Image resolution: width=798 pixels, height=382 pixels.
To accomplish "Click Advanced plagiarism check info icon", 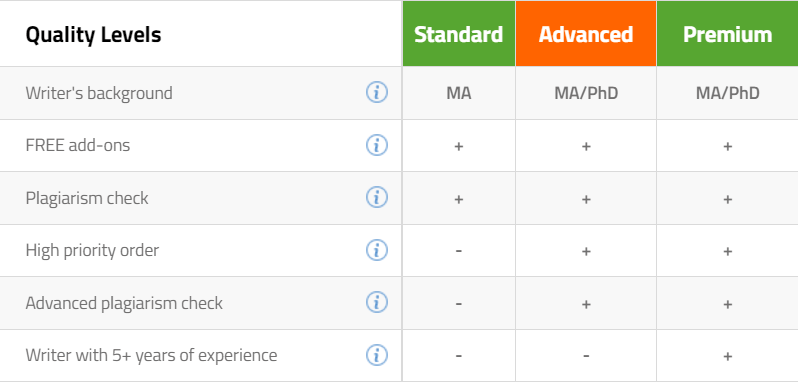I will click(377, 302).
